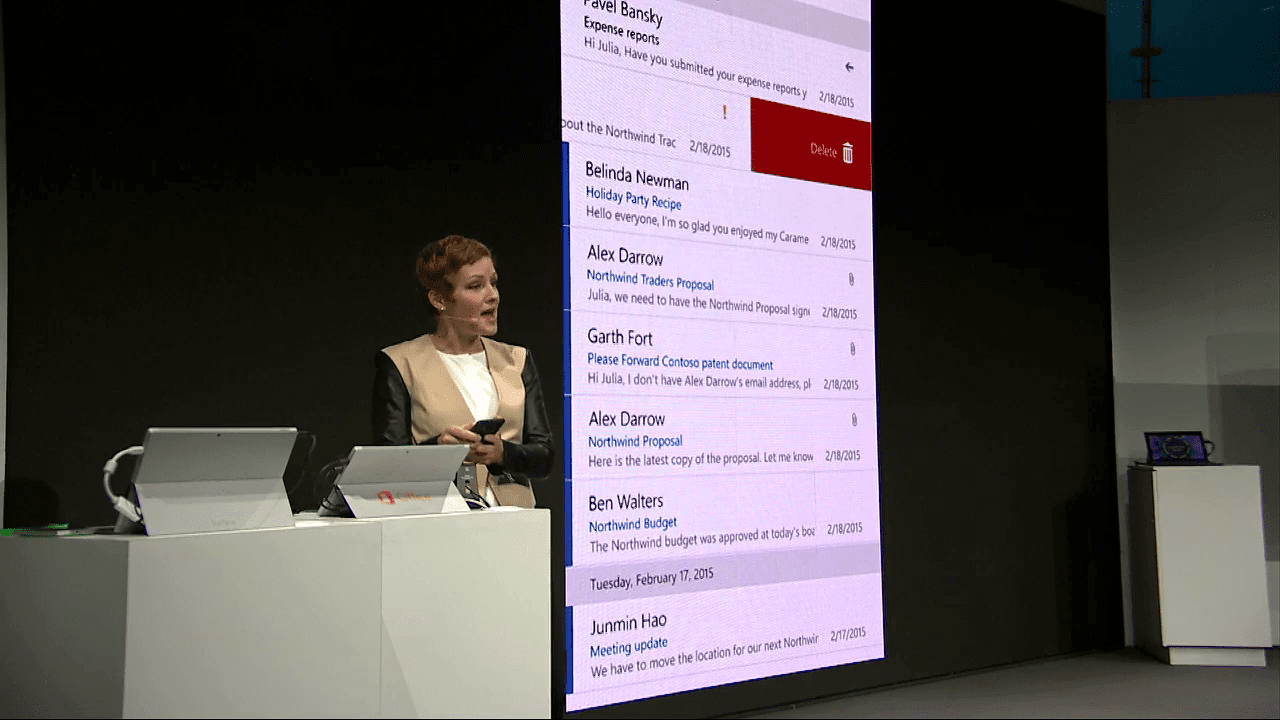This screenshot has height=720, width=1280.
Task: Select the Northwind Budget subject
Action: [x=632, y=524]
